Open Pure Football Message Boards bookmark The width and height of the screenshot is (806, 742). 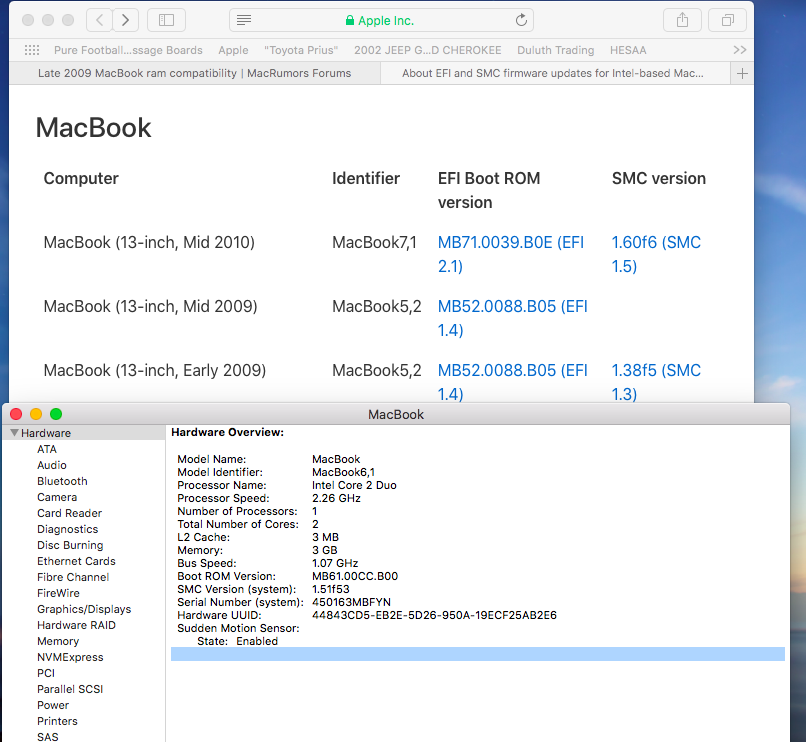click(x=128, y=50)
